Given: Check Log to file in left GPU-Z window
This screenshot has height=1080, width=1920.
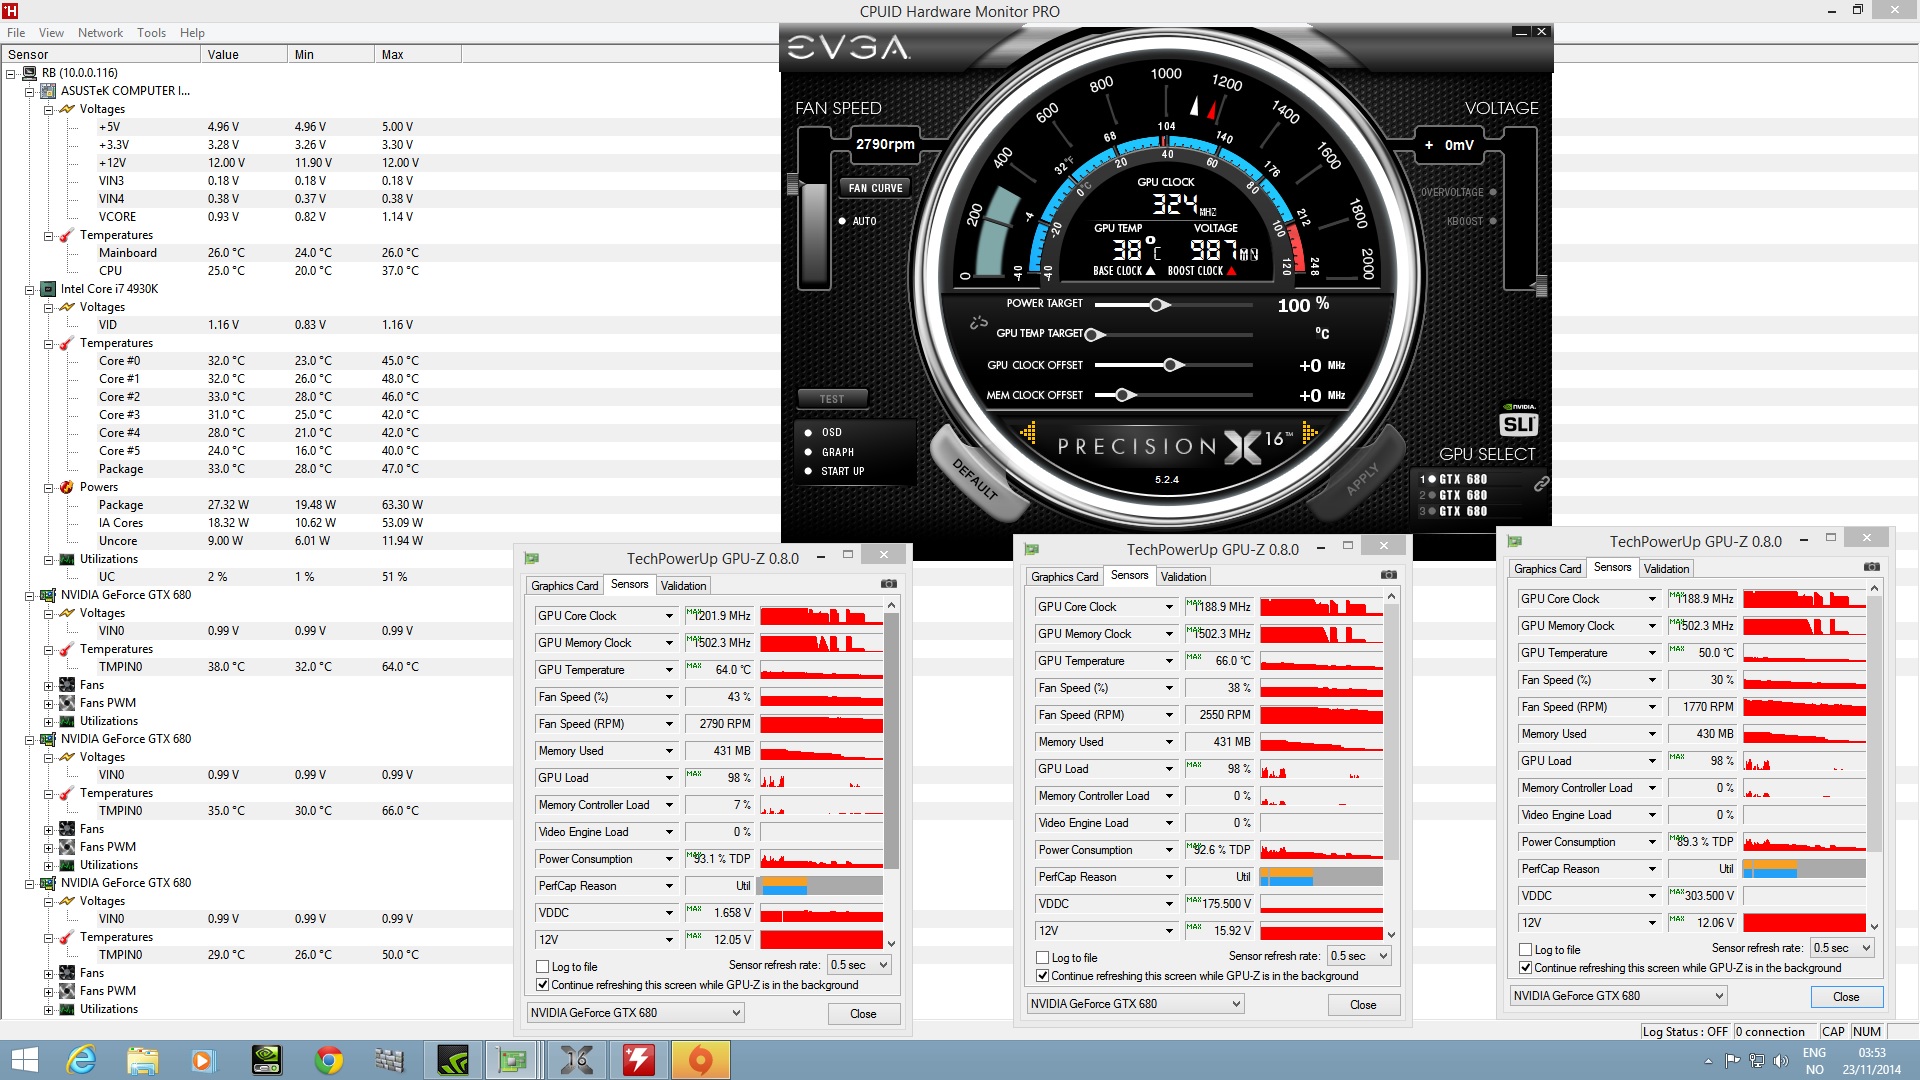Looking at the screenshot, I should tap(543, 967).
